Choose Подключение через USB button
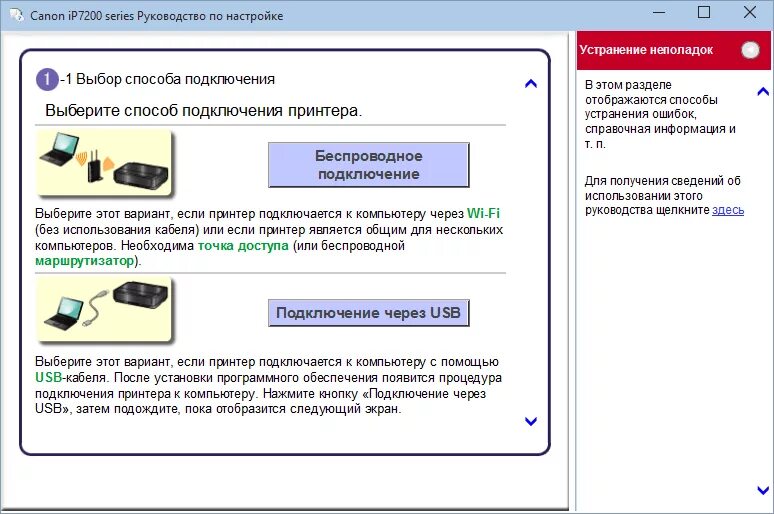Viewport: 774px width, 514px height. point(368,313)
